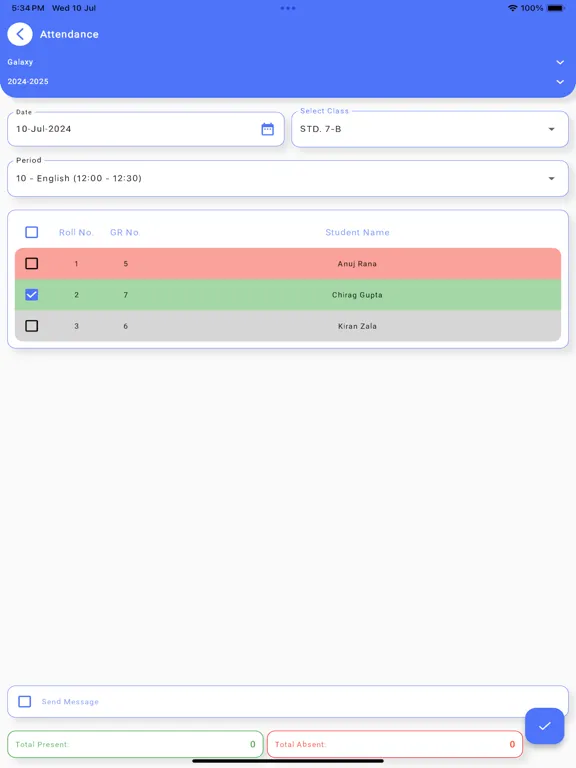
Task: Select the Chirag Gupta name cell
Action: [x=357, y=295]
